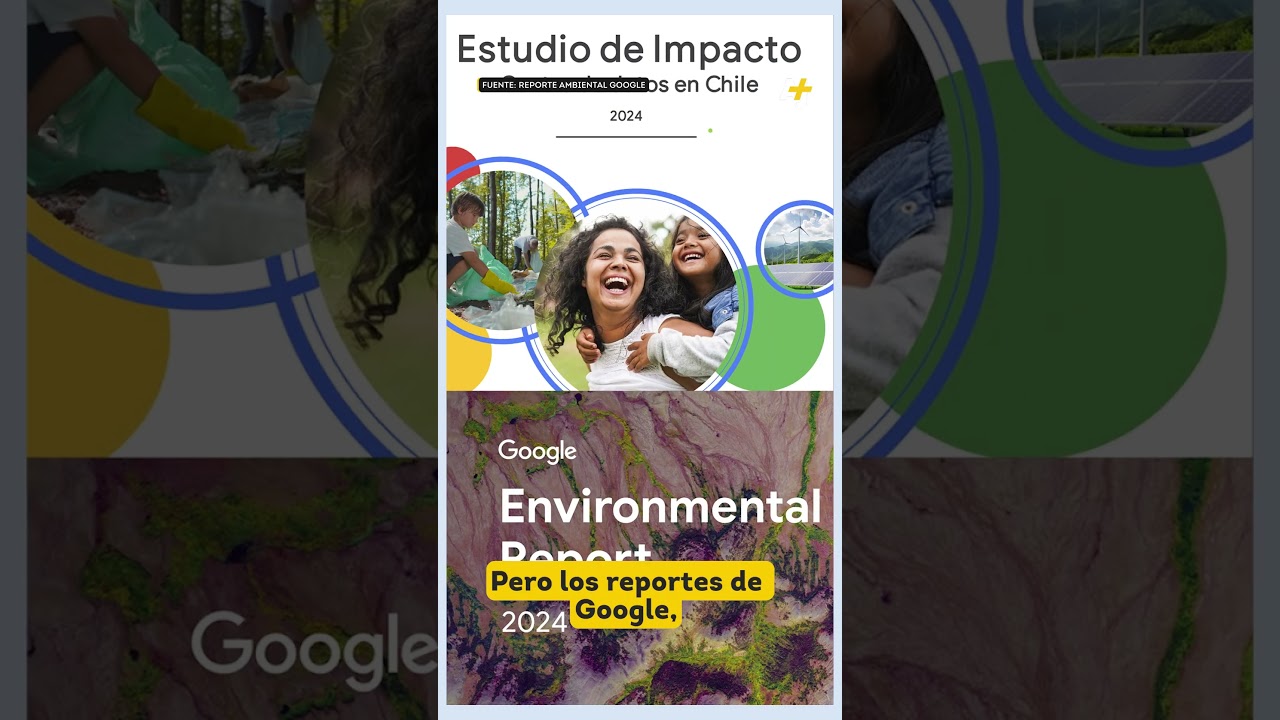Click the yellow plus logo icon

click(x=798, y=90)
